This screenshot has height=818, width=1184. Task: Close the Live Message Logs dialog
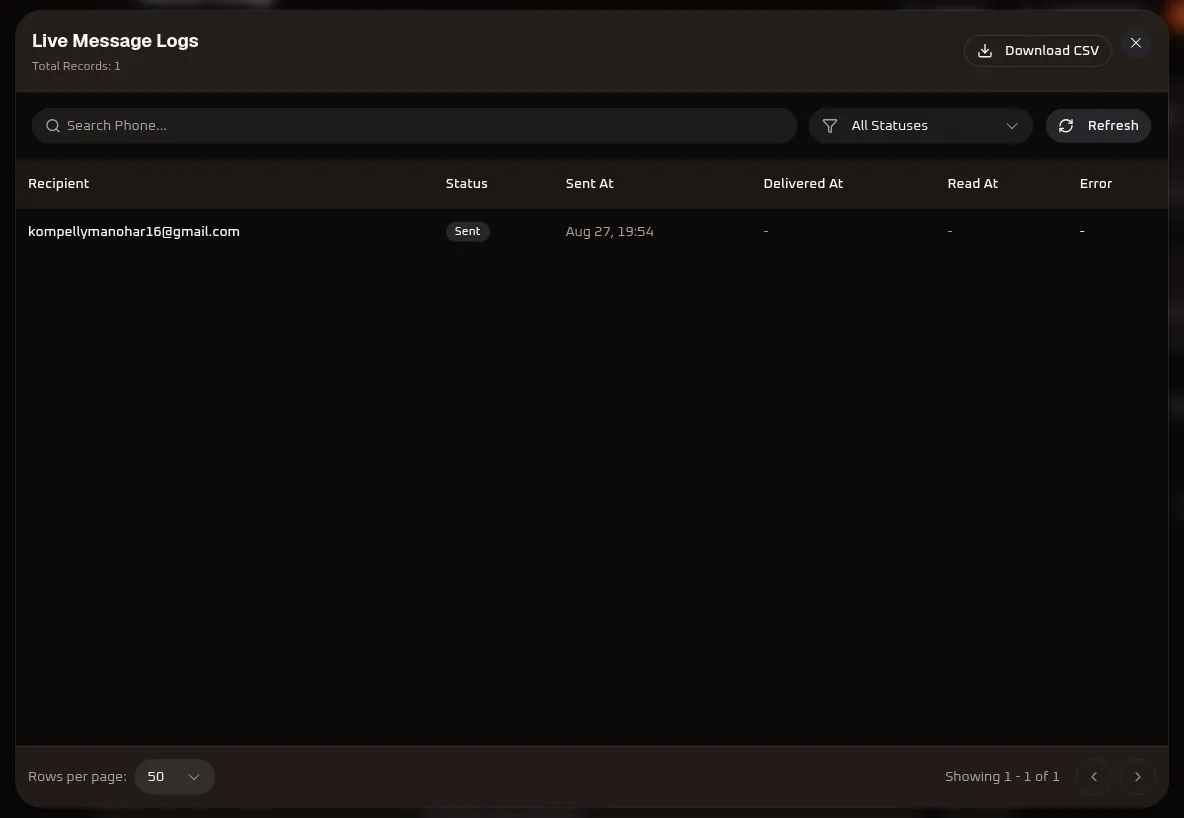pyautogui.click(x=1136, y=43)
